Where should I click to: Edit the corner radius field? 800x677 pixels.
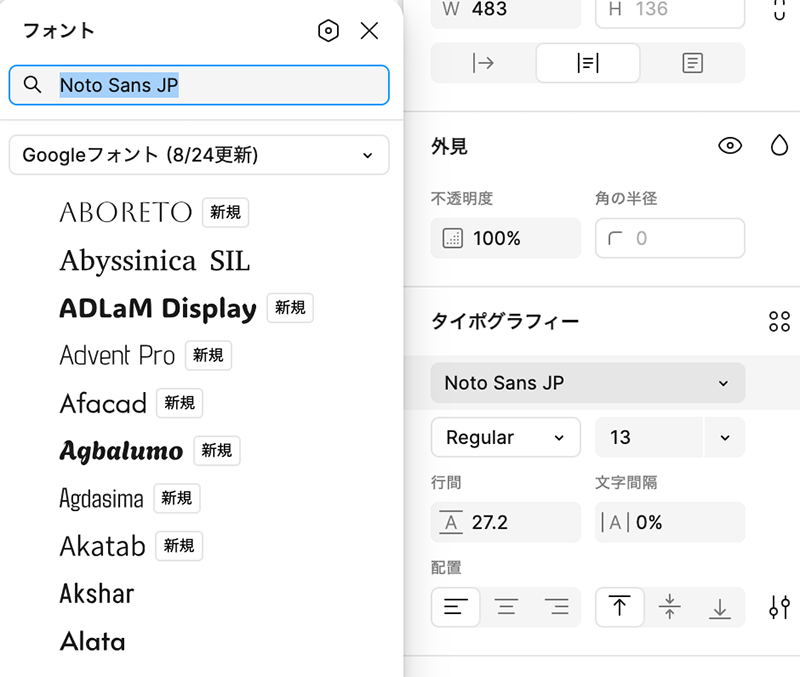coord(670,238)
